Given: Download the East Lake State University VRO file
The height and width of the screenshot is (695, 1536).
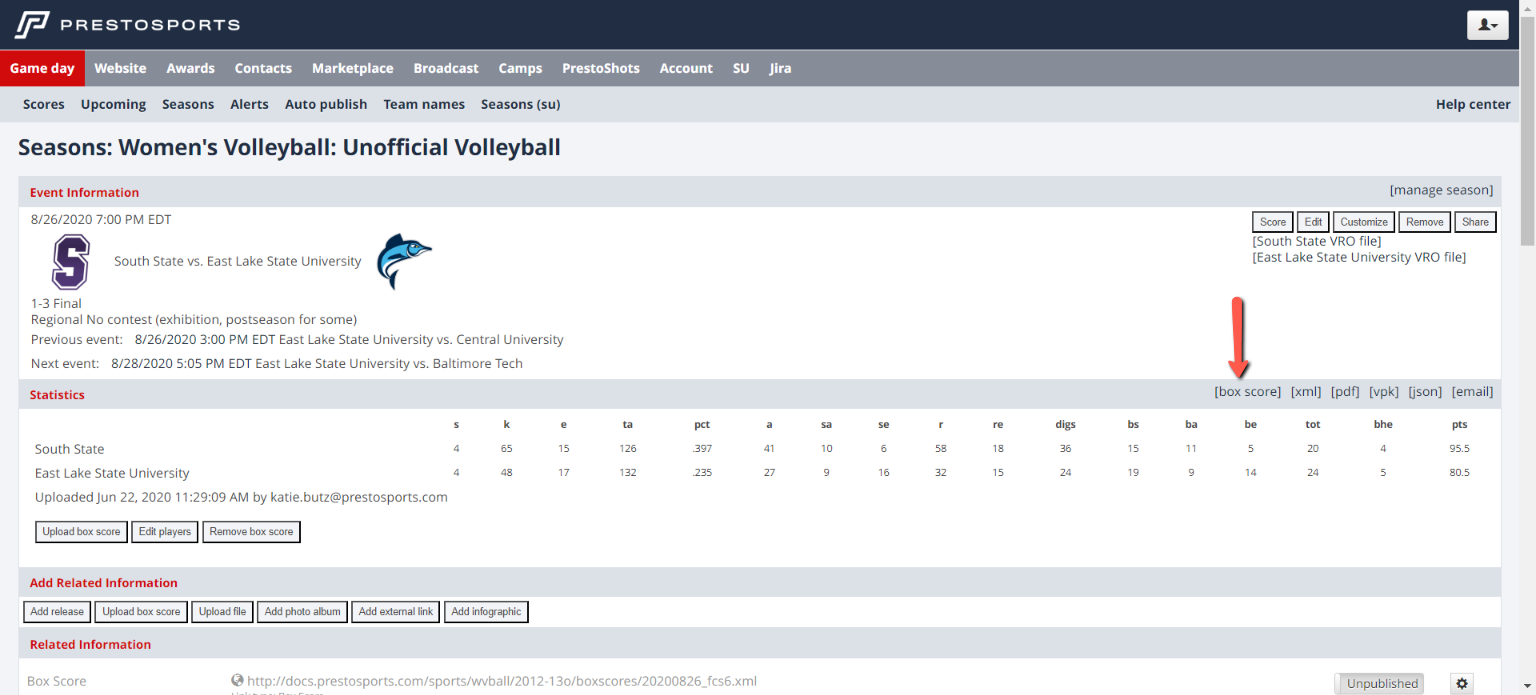Looking at the screenshot, I should click(x=1359, y=257).
